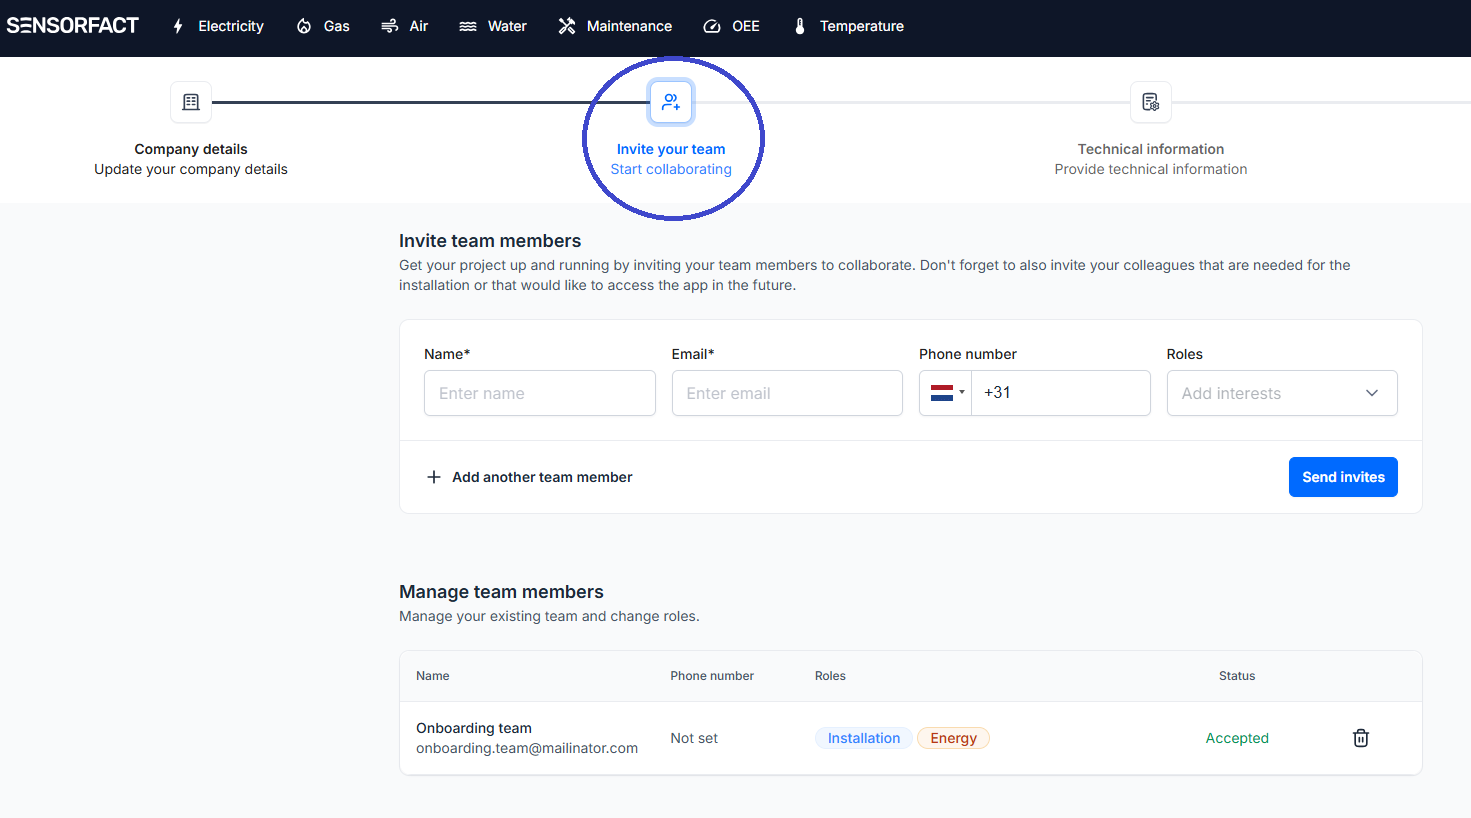Open the Technical information step icon
The width and height of the screenshot is (1471, 818).
(1150, 102)
